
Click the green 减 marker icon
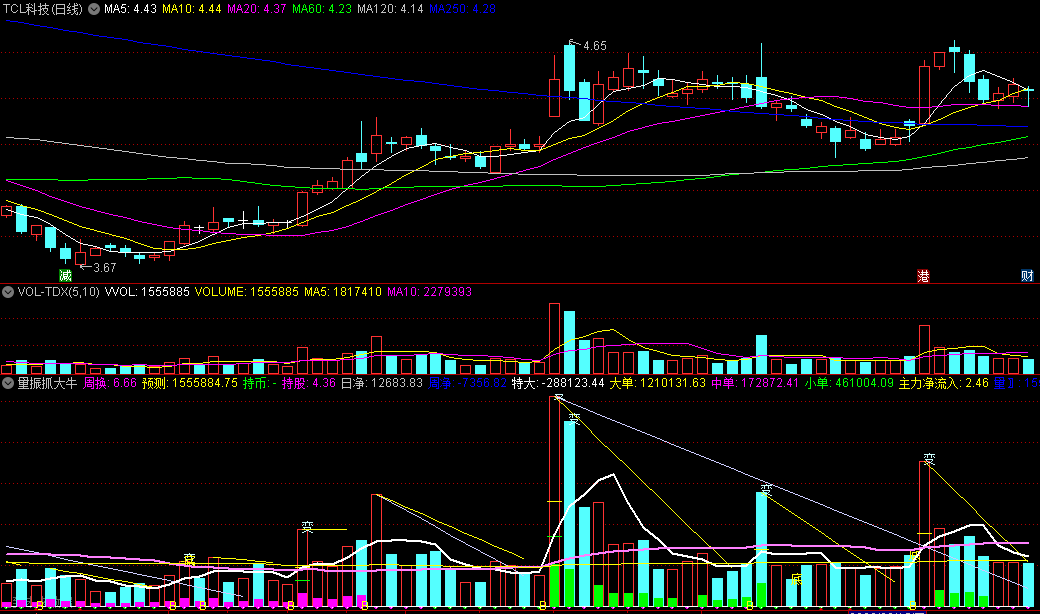(65, 275)
